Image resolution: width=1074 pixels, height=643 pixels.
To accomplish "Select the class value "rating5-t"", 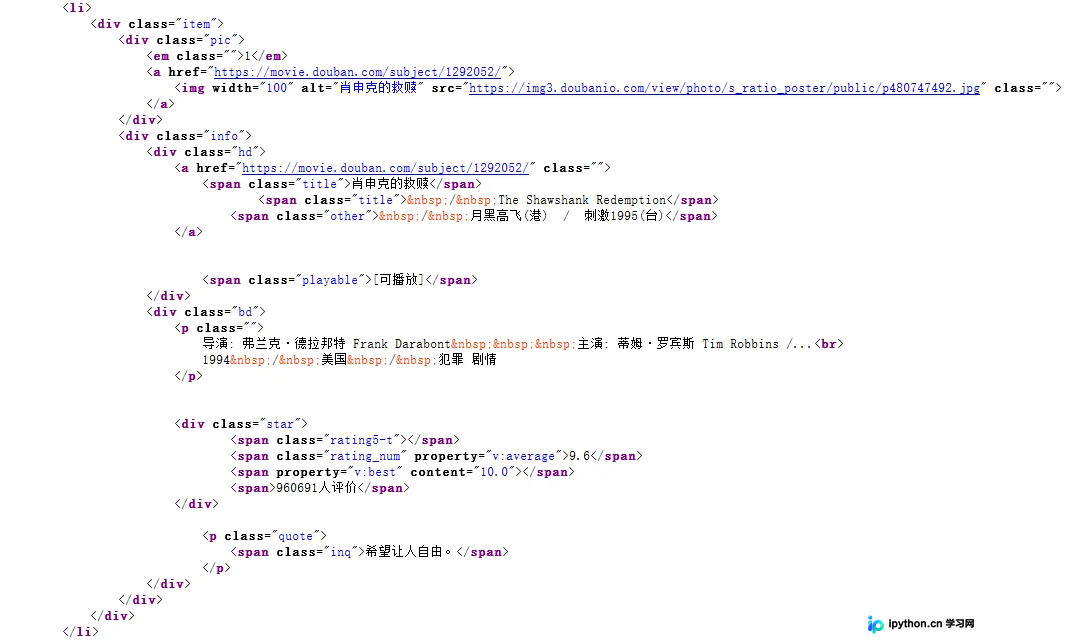I will tap(361, 440).
